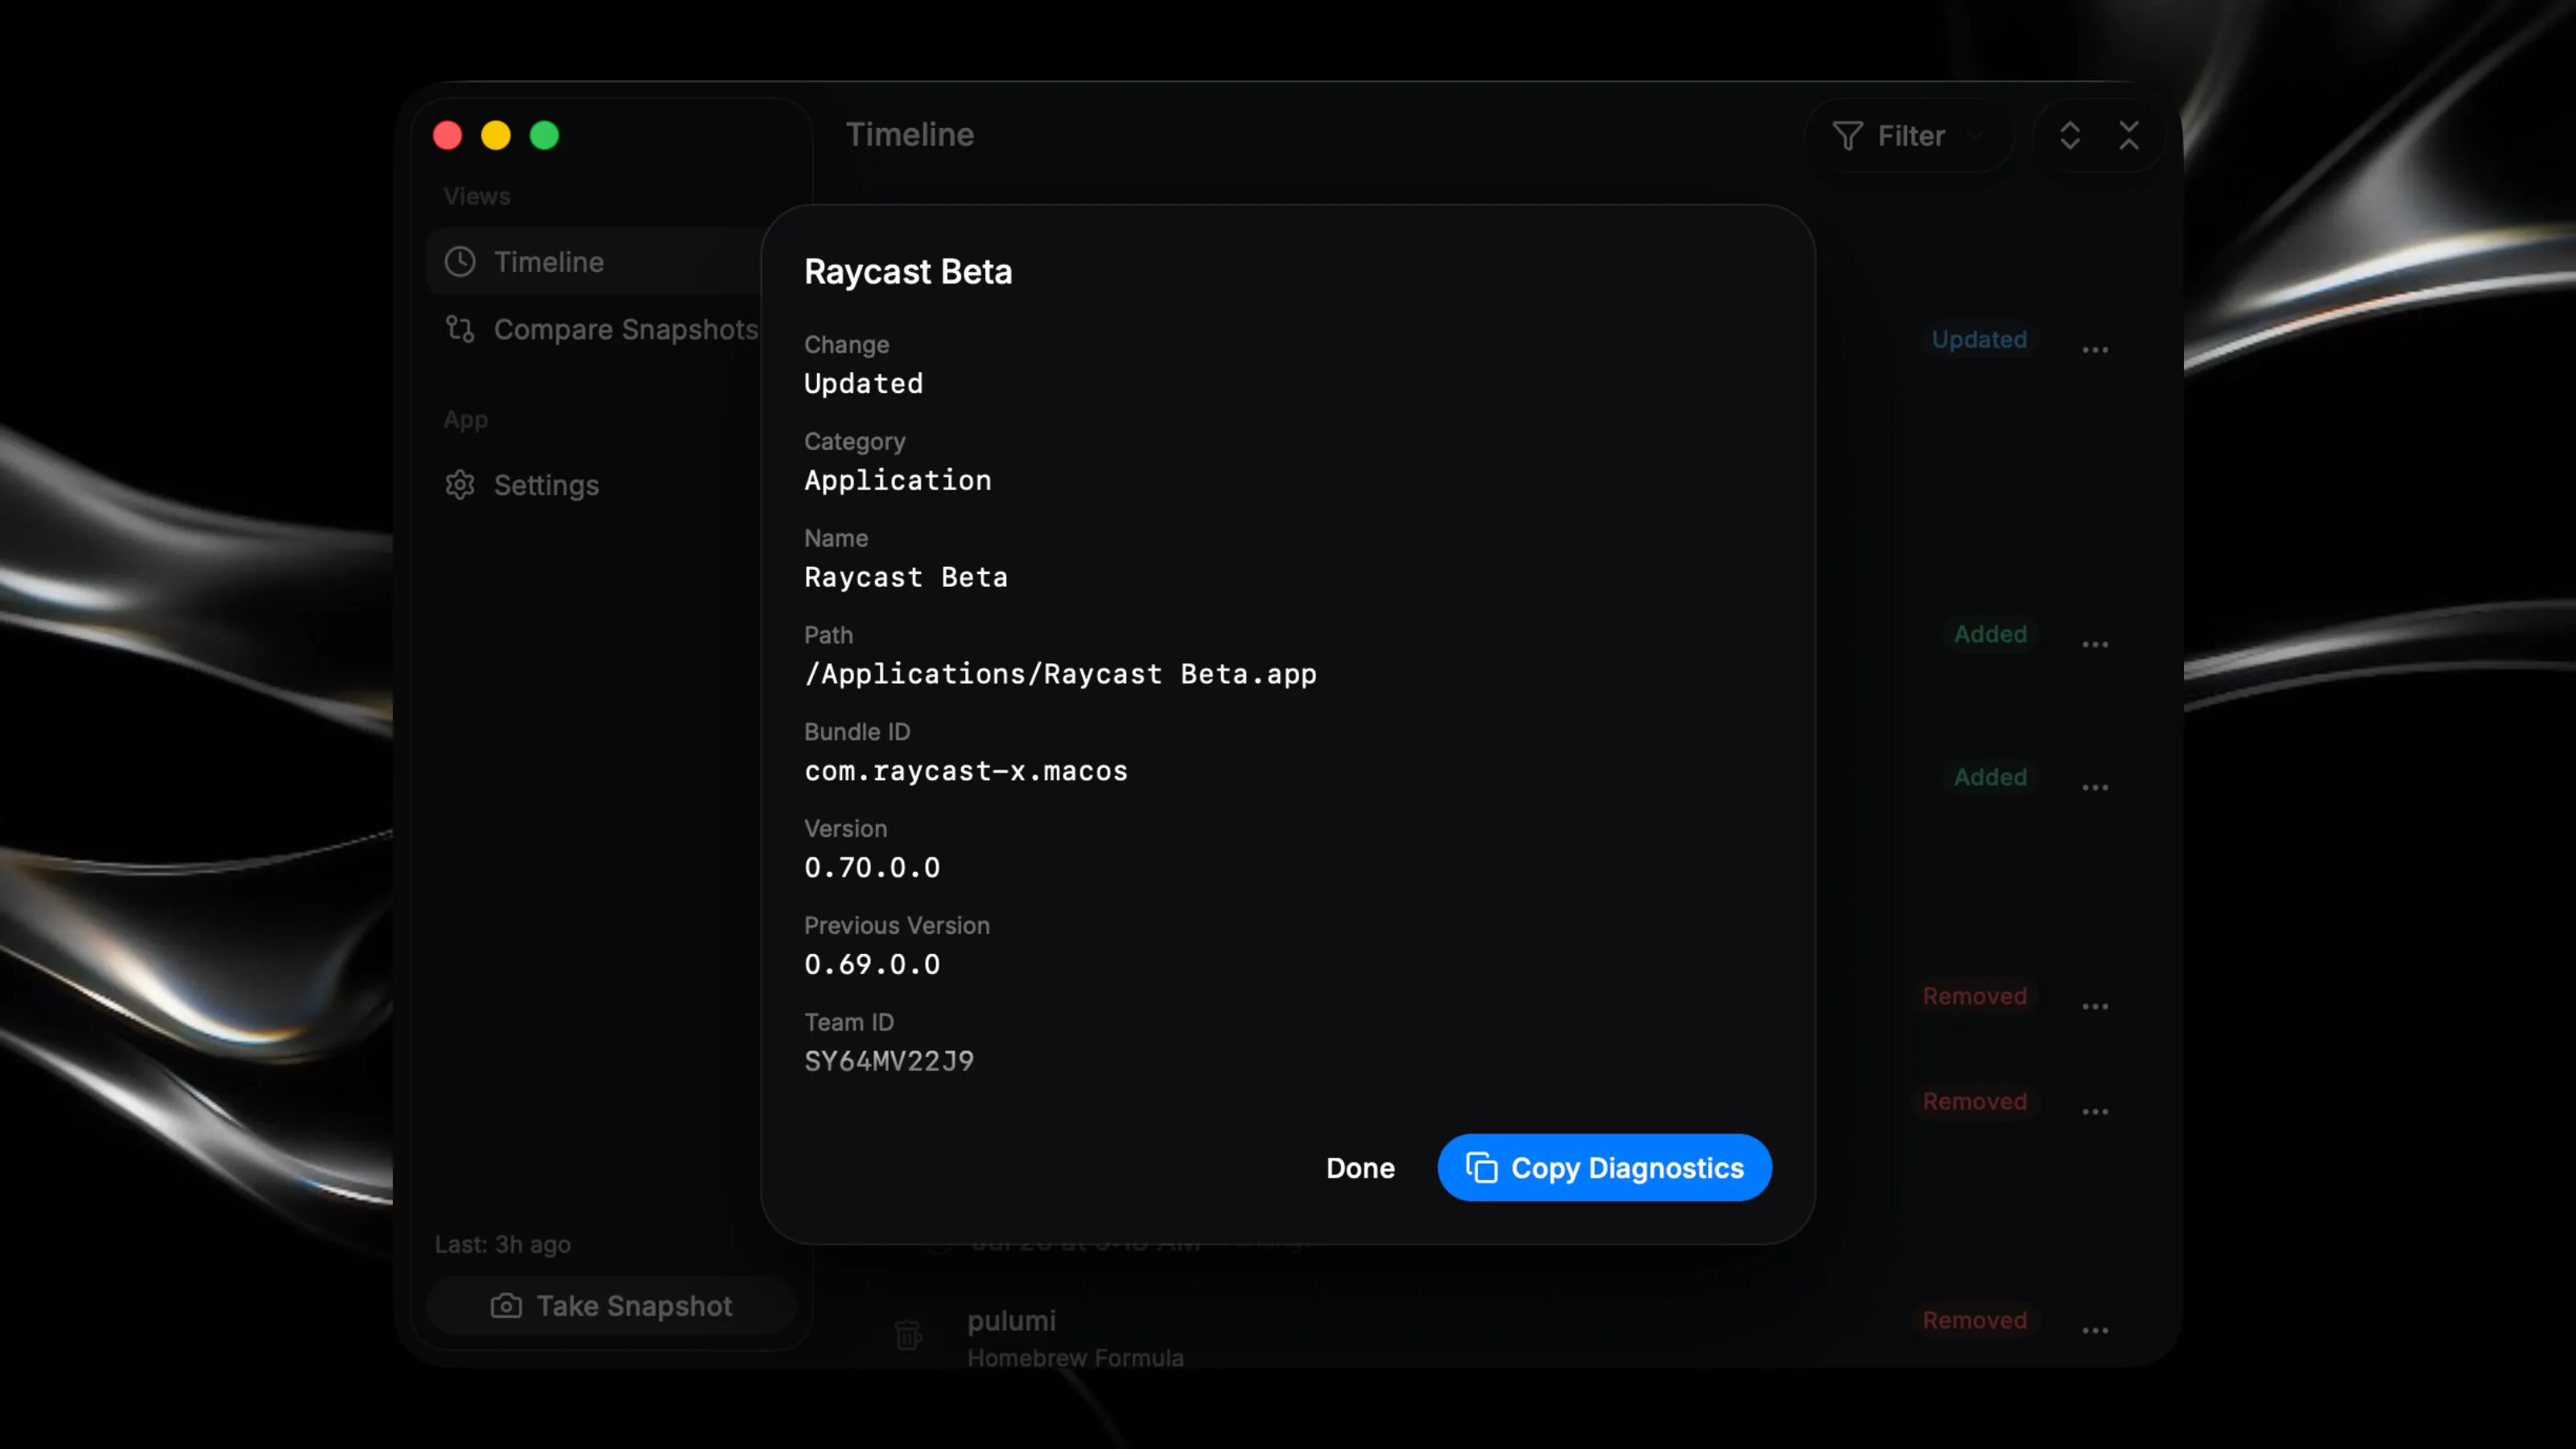The image size is (2576, 1449).
Task: Select the previous version 0.69.0.0
Action: point(872,965)
